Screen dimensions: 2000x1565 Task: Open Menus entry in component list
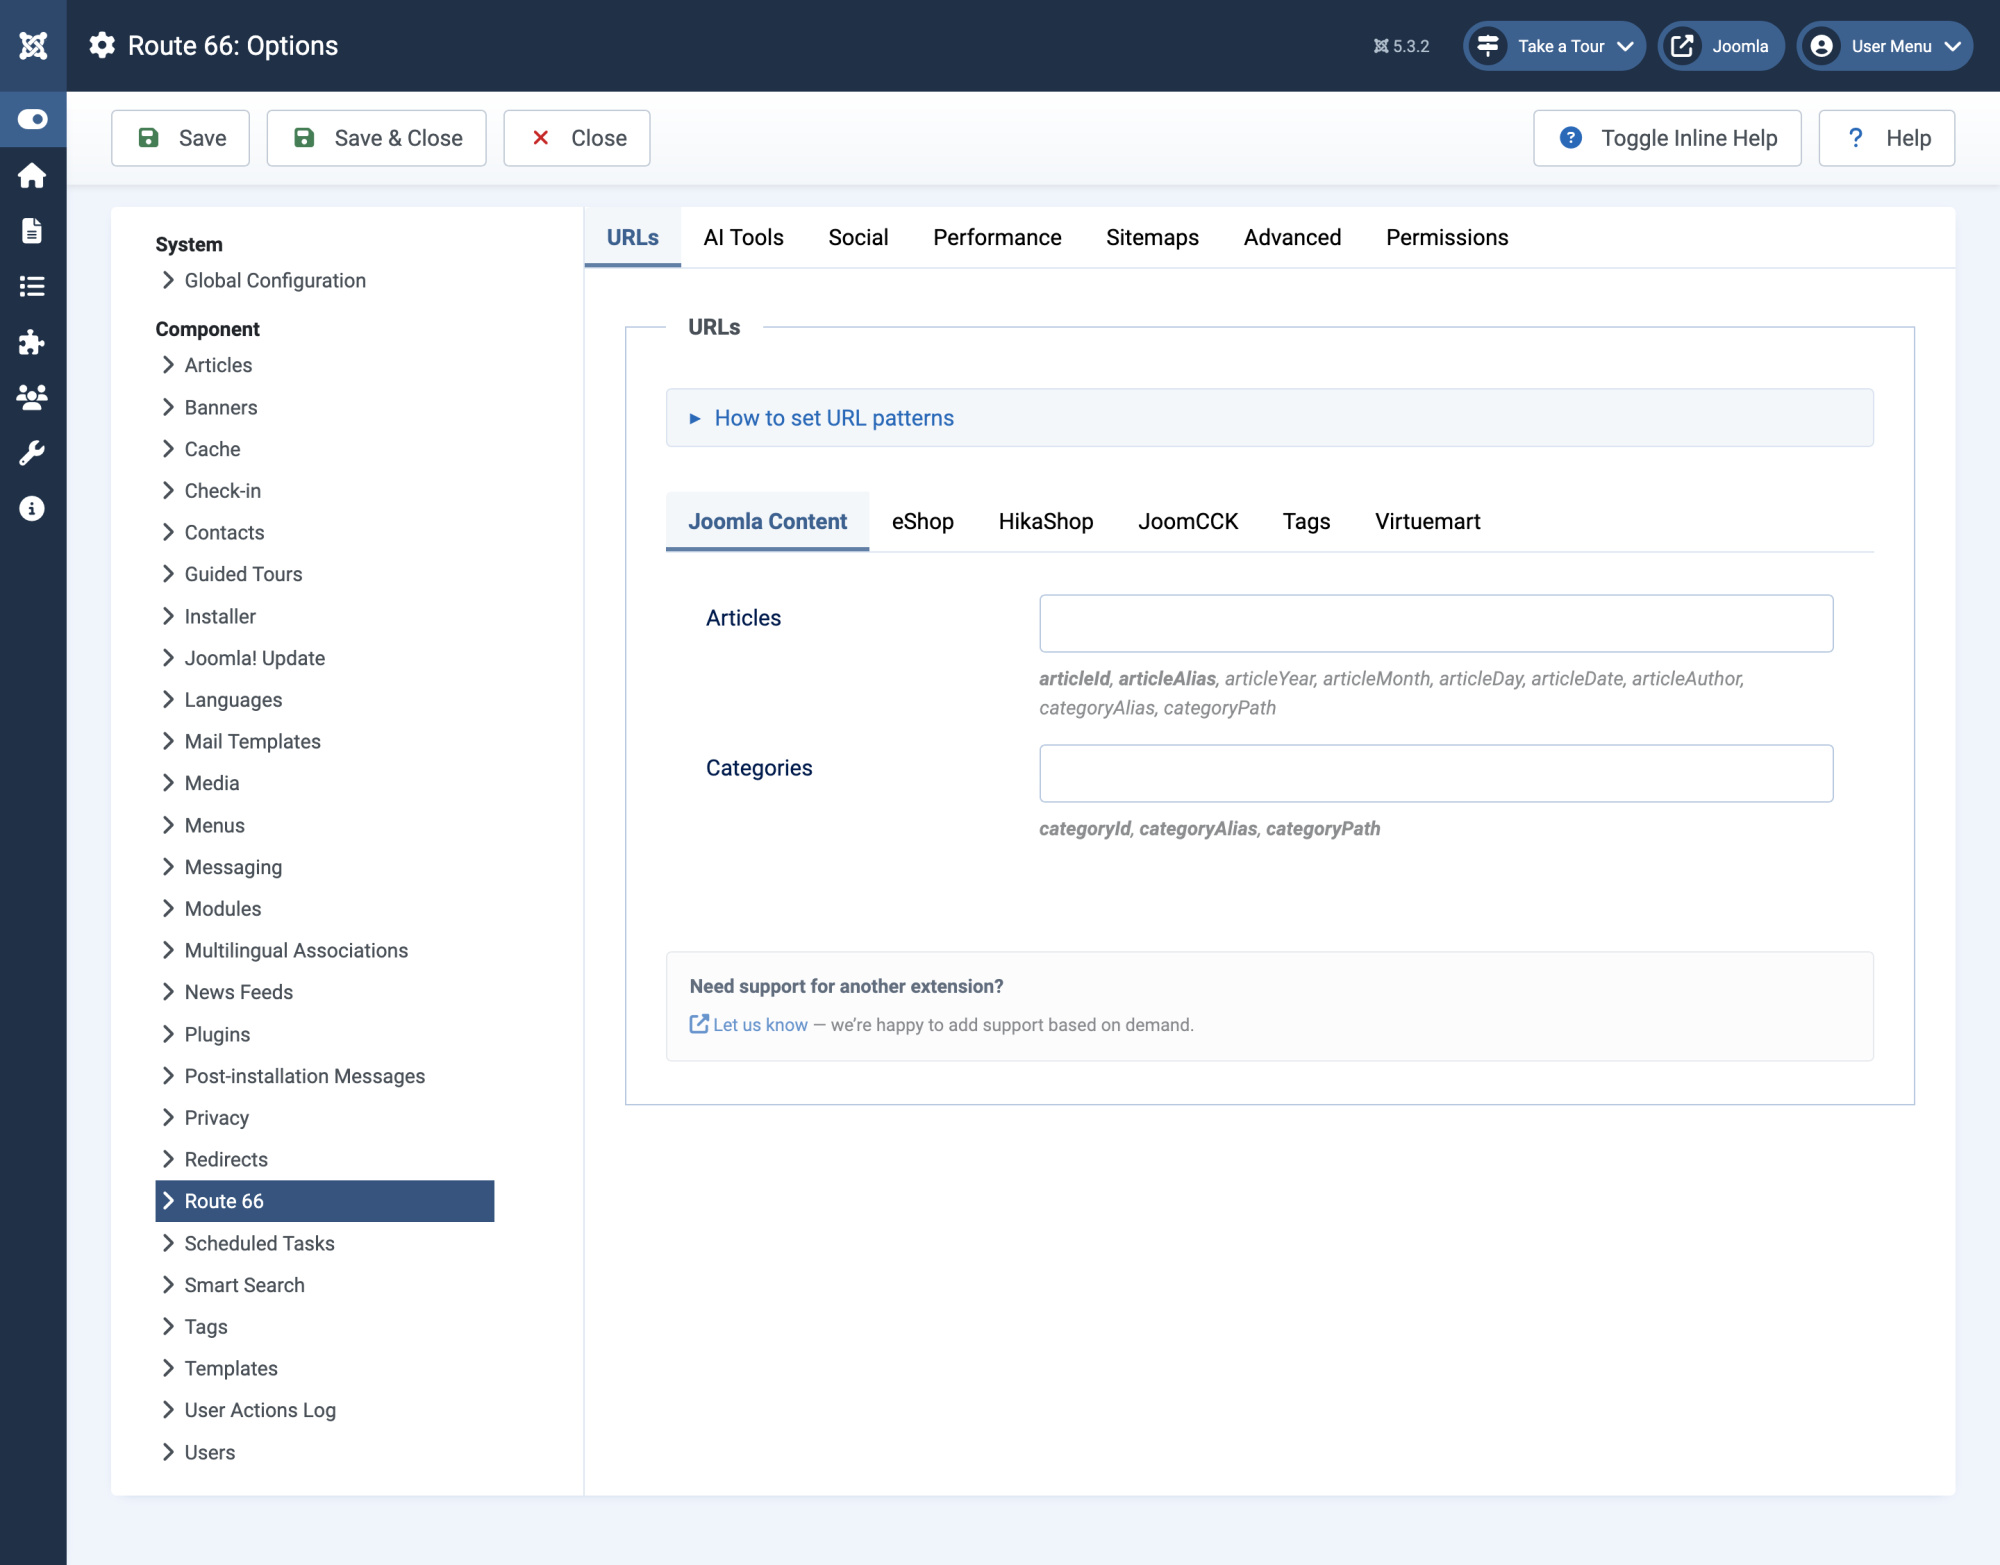[x=214, y=825]
